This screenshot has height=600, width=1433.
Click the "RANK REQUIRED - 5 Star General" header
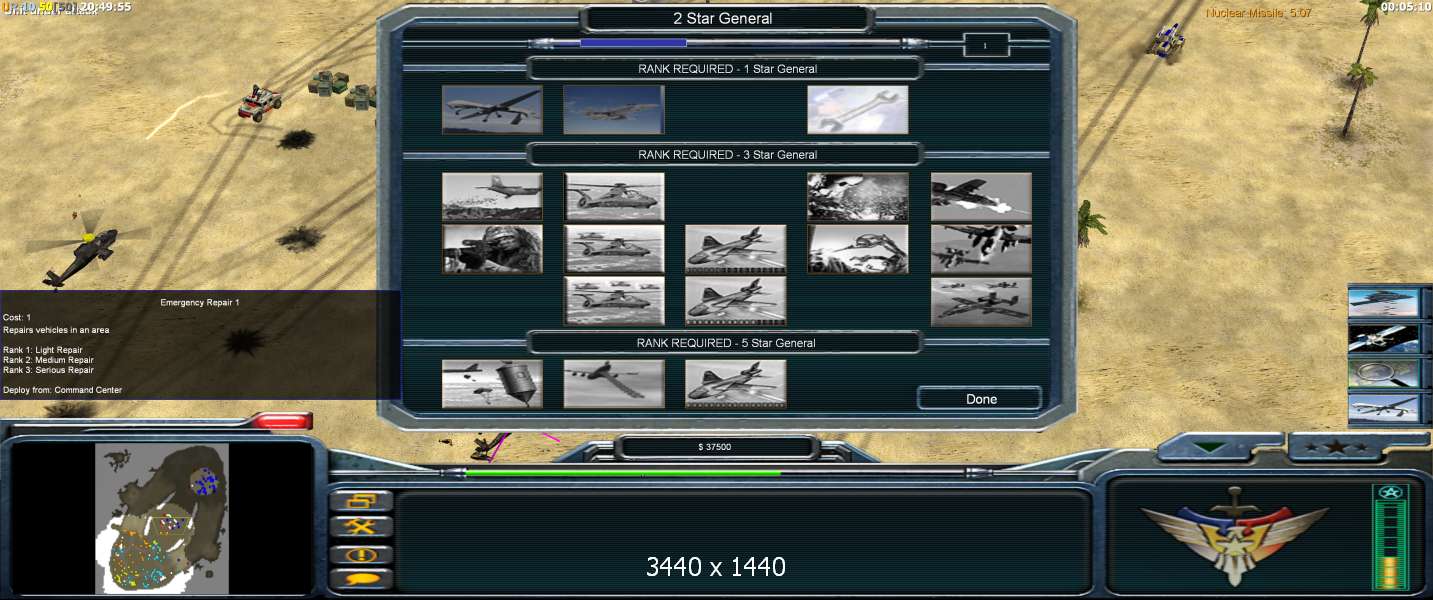pos(727,343)
